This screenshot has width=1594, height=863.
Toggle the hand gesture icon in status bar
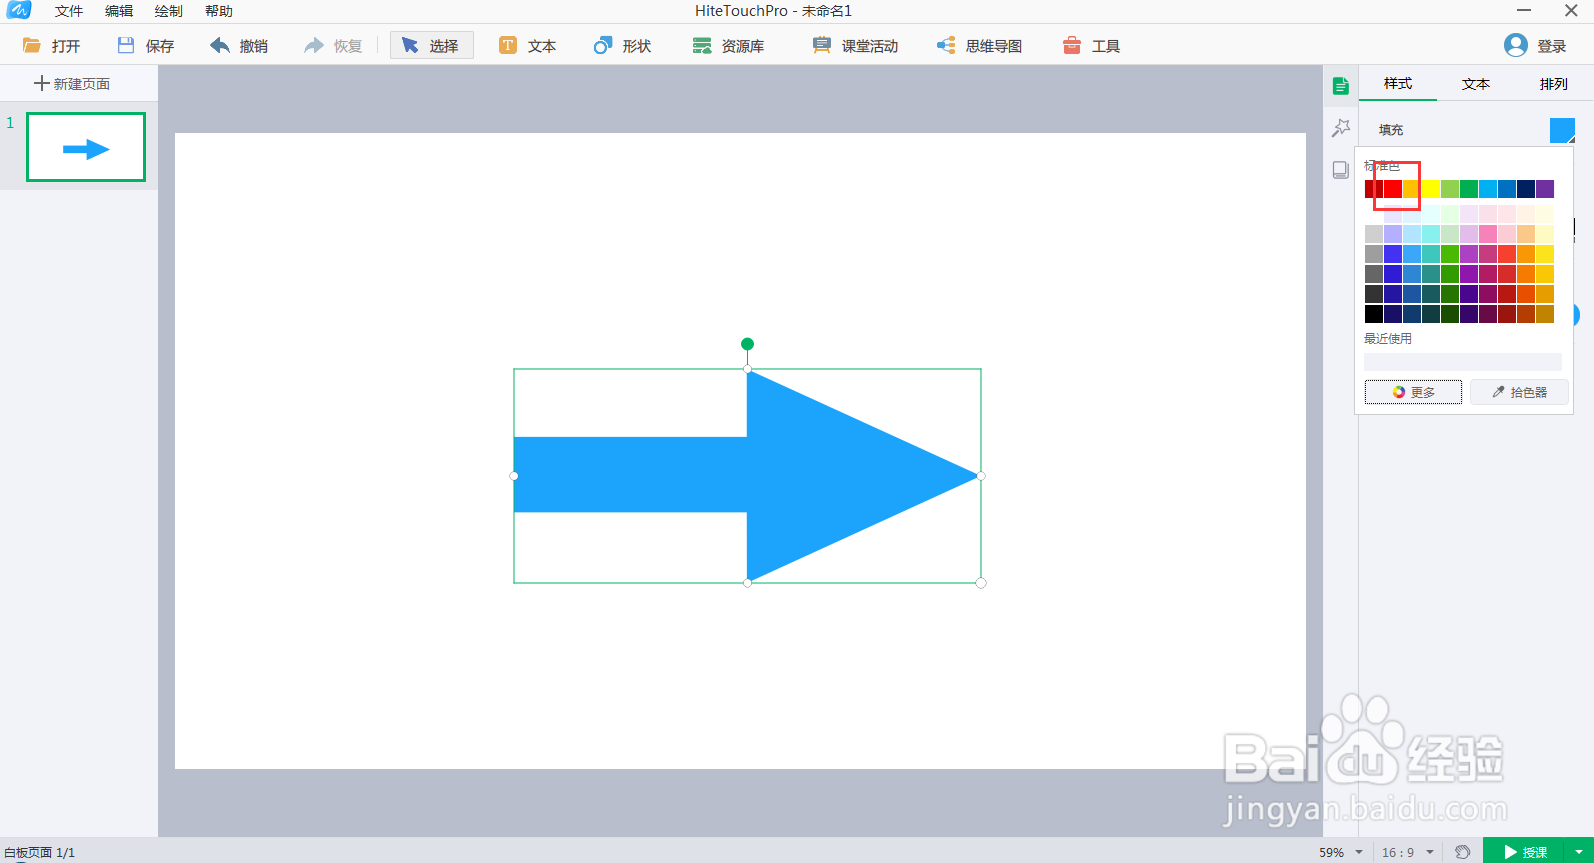pyautogui.click(x=1463, y=852)
